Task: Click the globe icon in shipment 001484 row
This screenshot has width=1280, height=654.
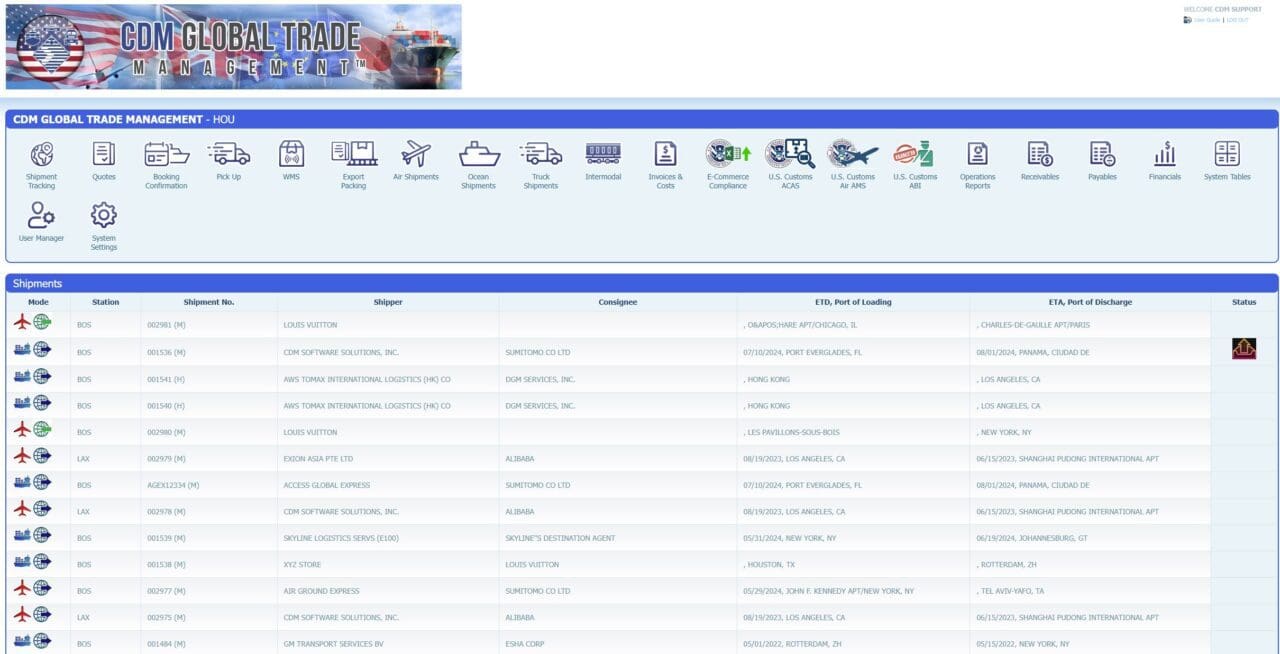Action: pyautogui.click(x=42, y=640)
